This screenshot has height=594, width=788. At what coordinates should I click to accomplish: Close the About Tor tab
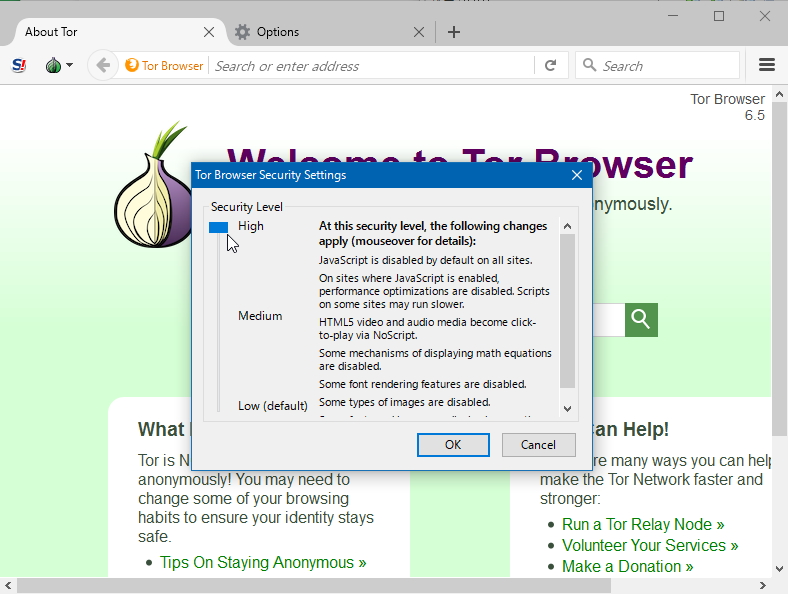coord(209,32)
